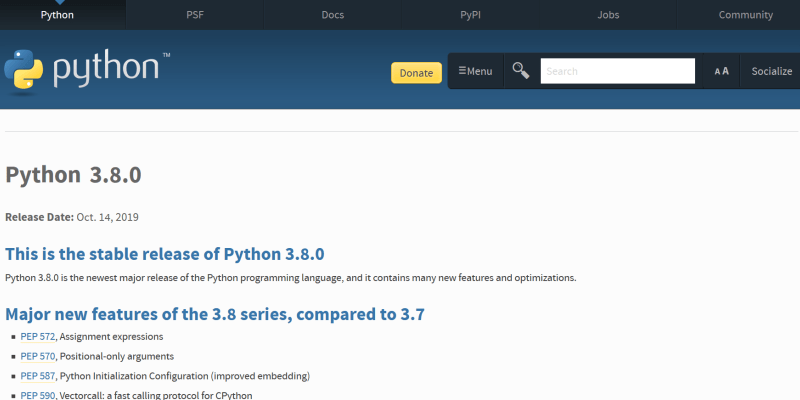Click the PEP 587 link
The image size is (800, 400).
pos(38,376)
